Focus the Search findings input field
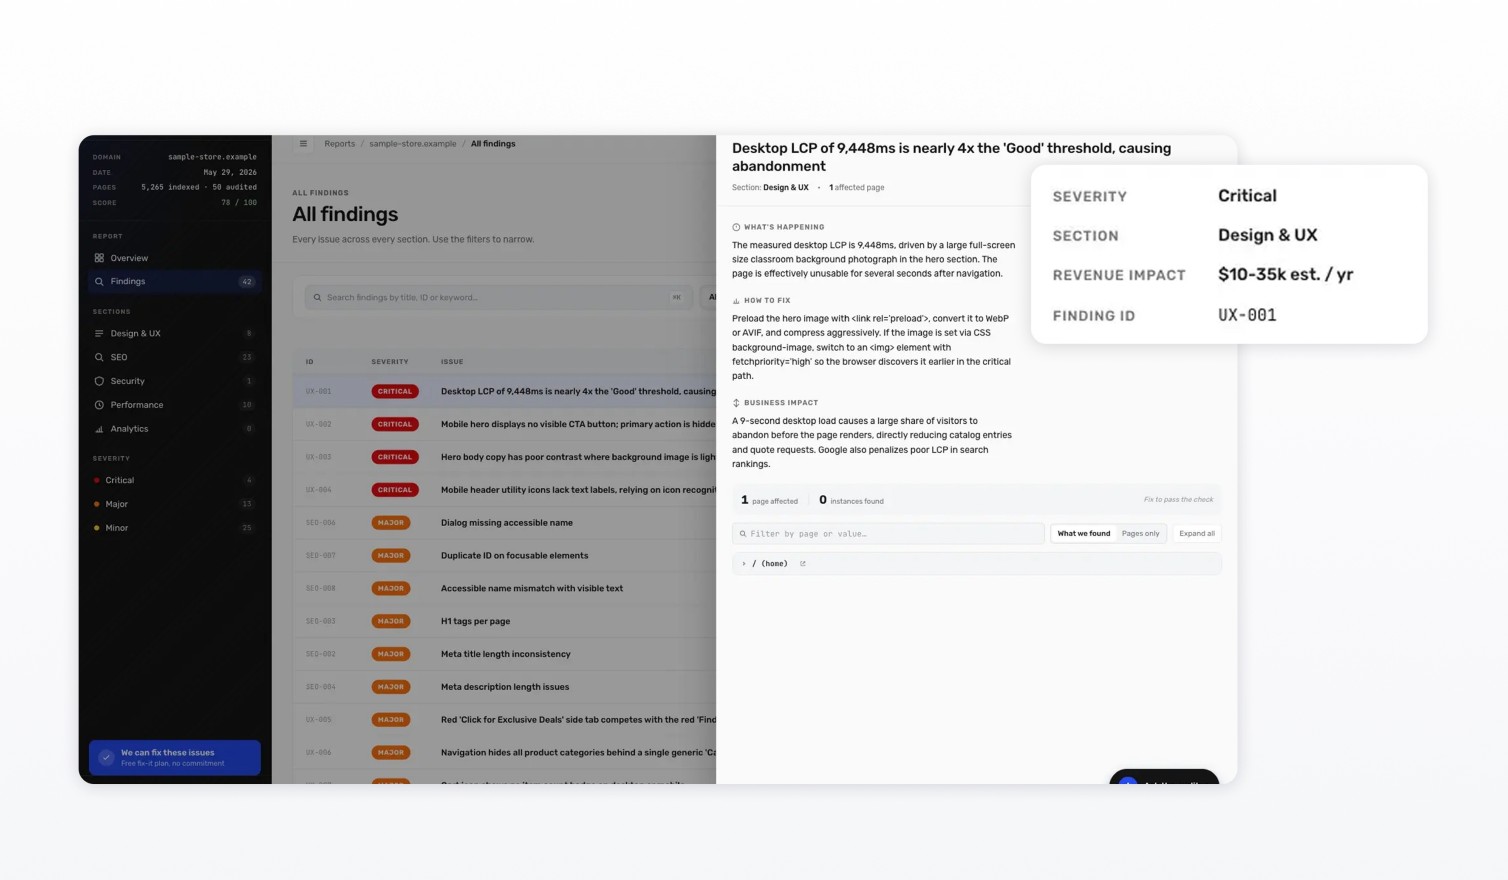 tap(498, 298)
